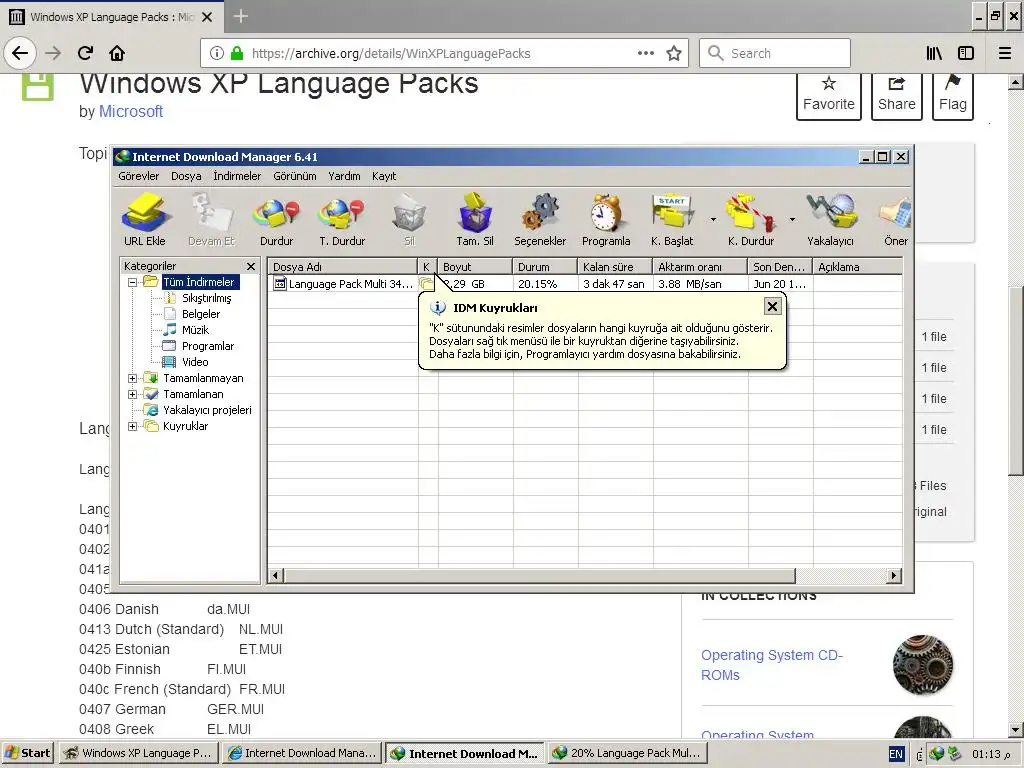Close the IDM Kuyrukları tooltip
The height and width of the screenshot is (768, 1024).
pos(772,306)
